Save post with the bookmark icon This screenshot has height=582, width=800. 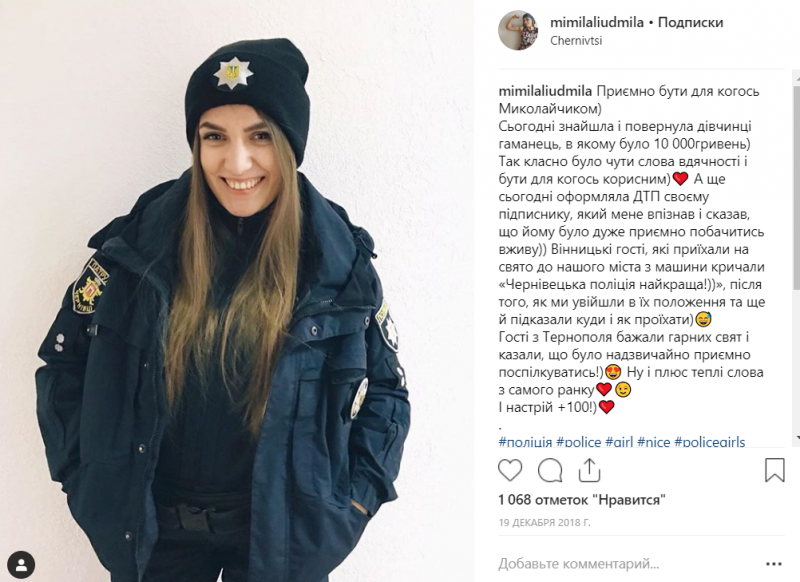point(774,470)
